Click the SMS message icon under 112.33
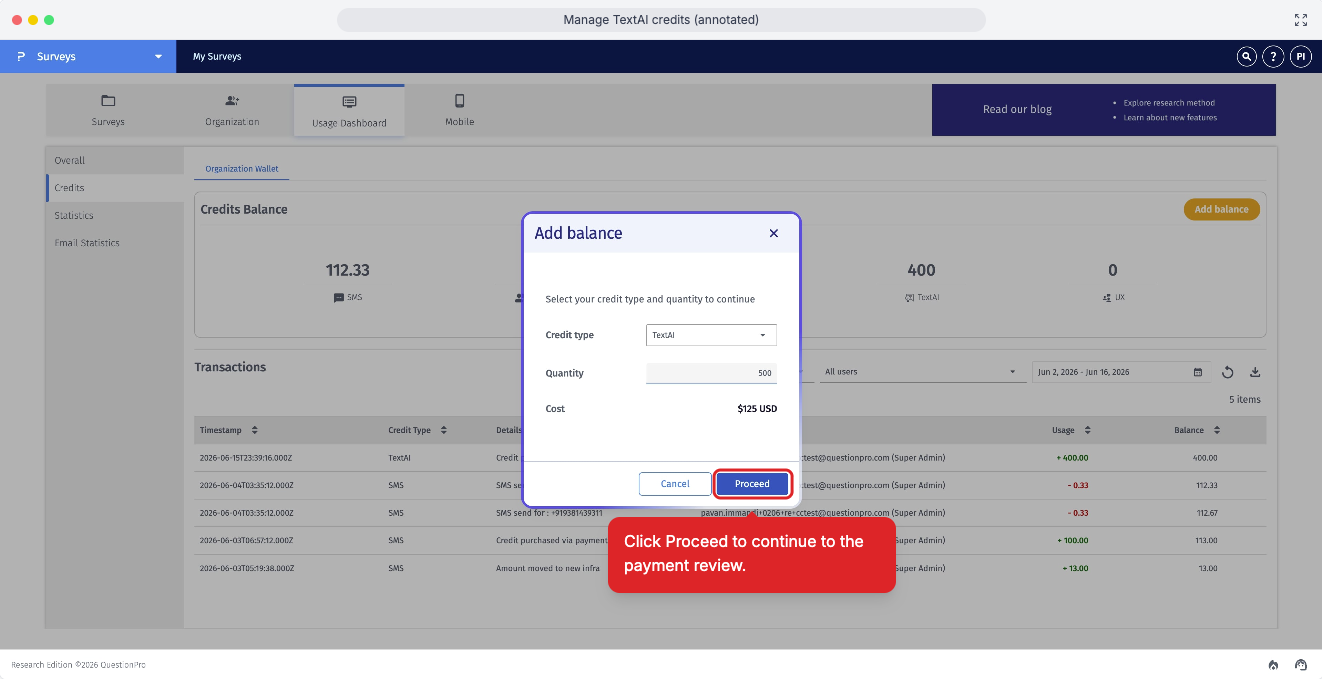 (339, 298)
